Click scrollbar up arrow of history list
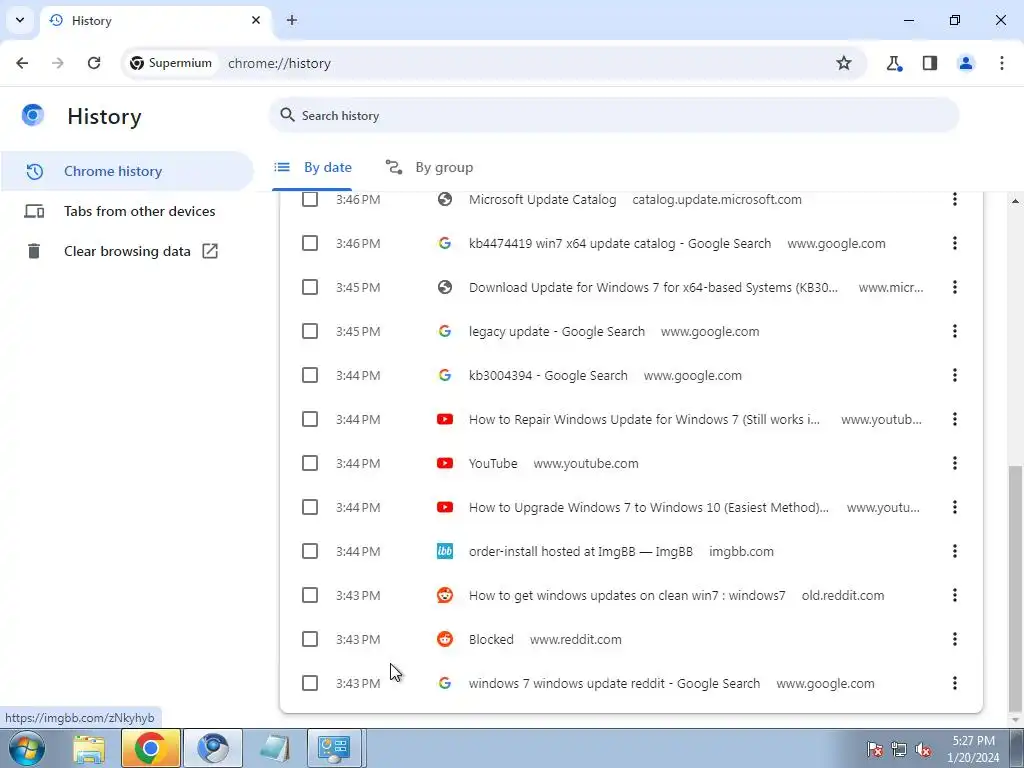The image size is (1024, 768). click(x=1015, y=201)
